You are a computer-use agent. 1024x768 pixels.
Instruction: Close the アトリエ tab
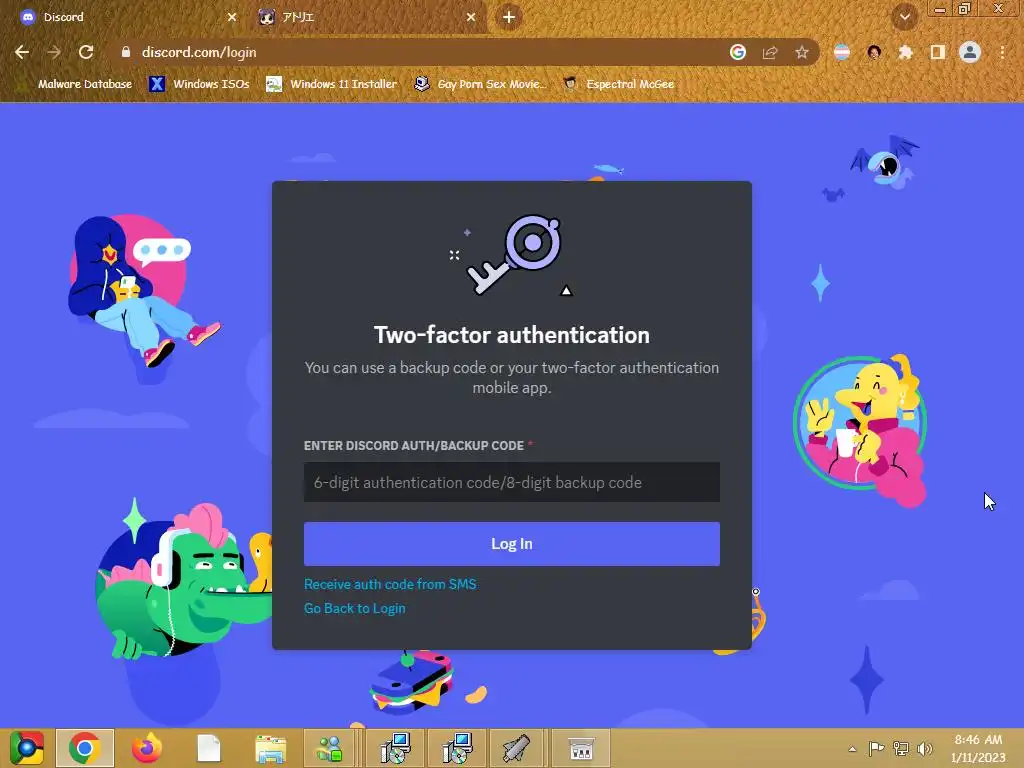(471, 17)
